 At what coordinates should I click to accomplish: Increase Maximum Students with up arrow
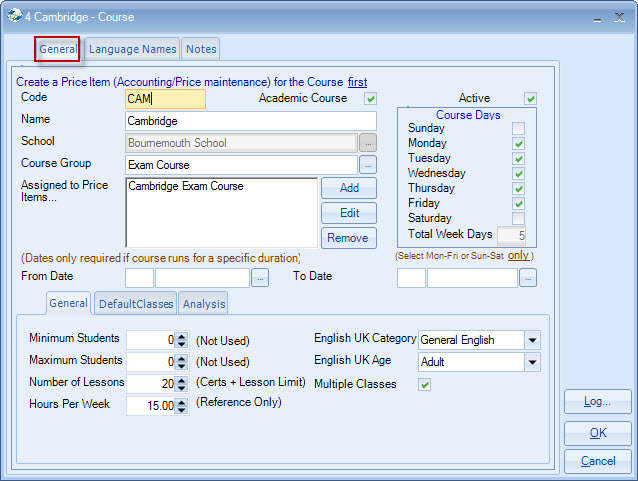(x=181, y=358)
